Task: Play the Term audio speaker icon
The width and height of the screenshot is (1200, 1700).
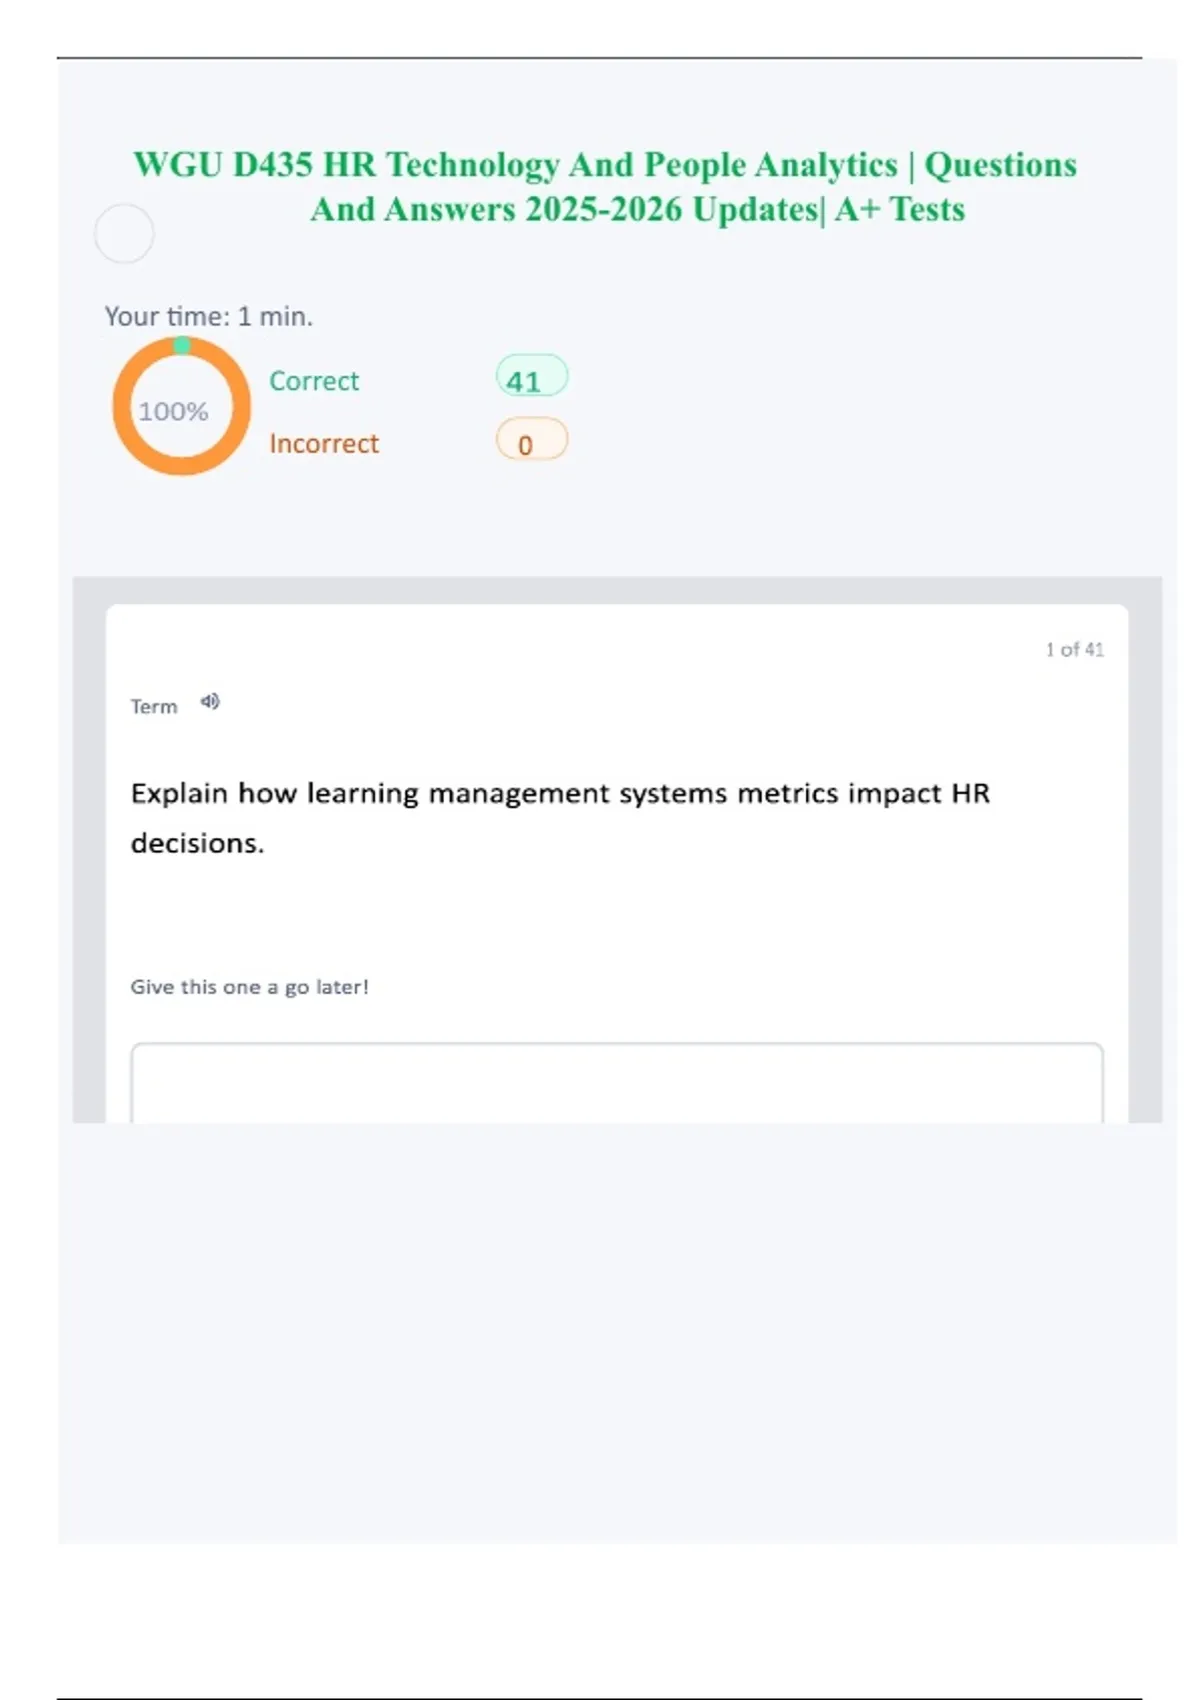Action: [209, 702]
